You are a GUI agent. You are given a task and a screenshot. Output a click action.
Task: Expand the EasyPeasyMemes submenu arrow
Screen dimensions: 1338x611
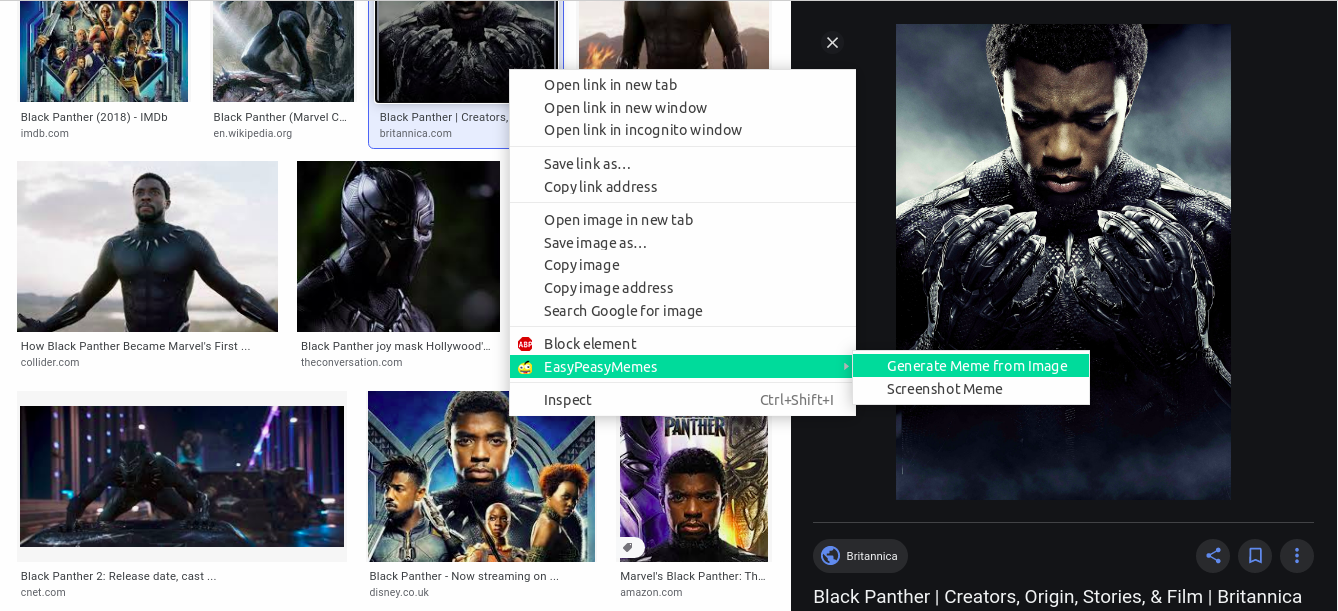846,367
